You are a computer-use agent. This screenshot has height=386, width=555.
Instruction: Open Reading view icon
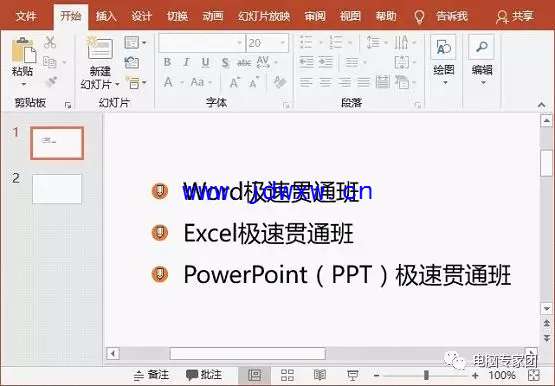click(320, 375)
